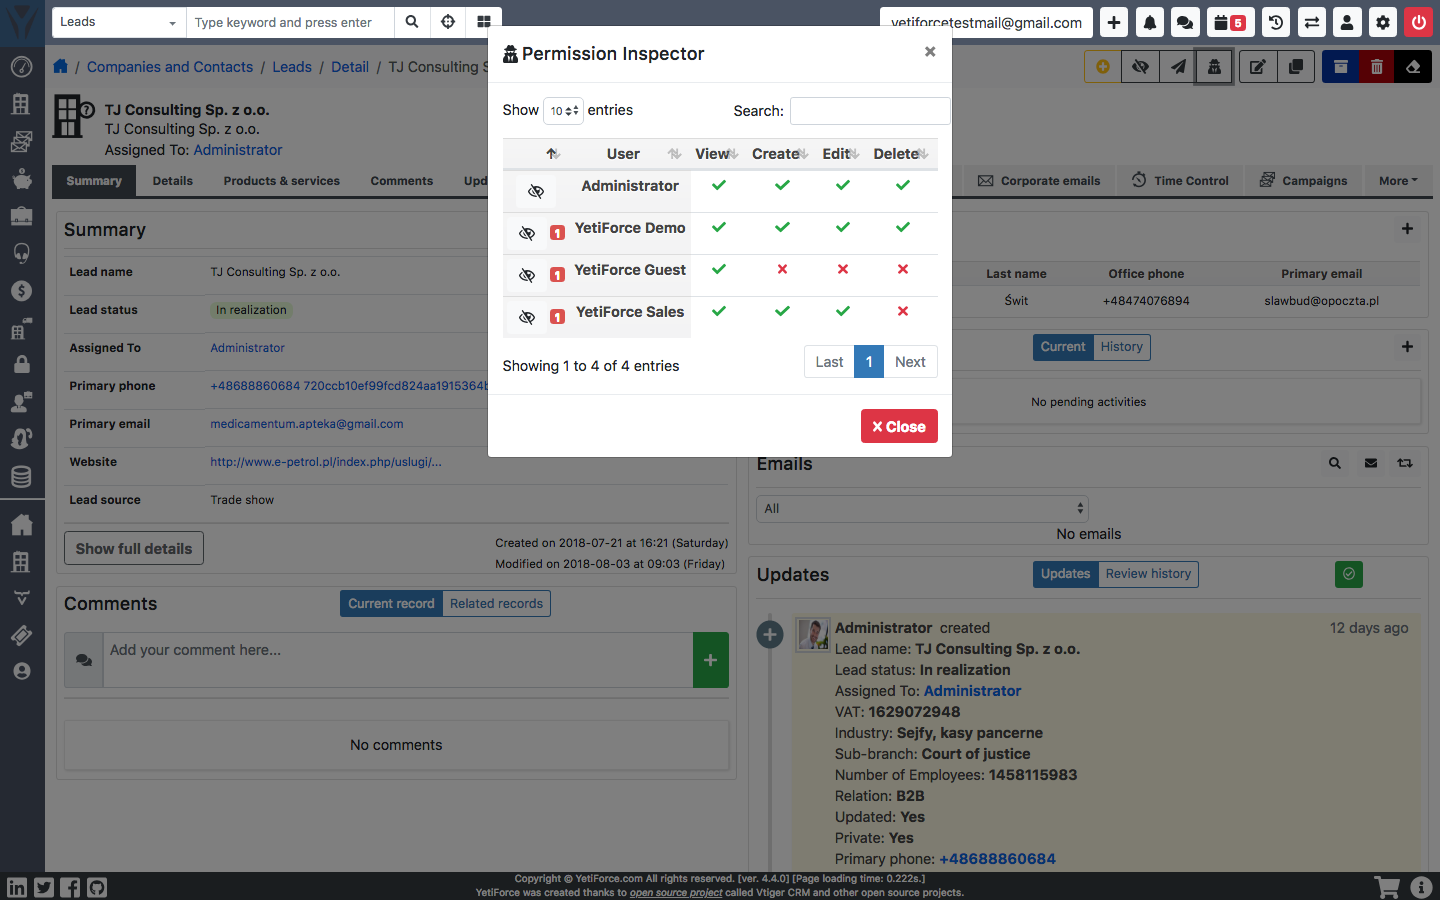The height and width of the screenshot is (900, 1440).
Task: Click the blue archive record button
Action: tap(1341, 67)
